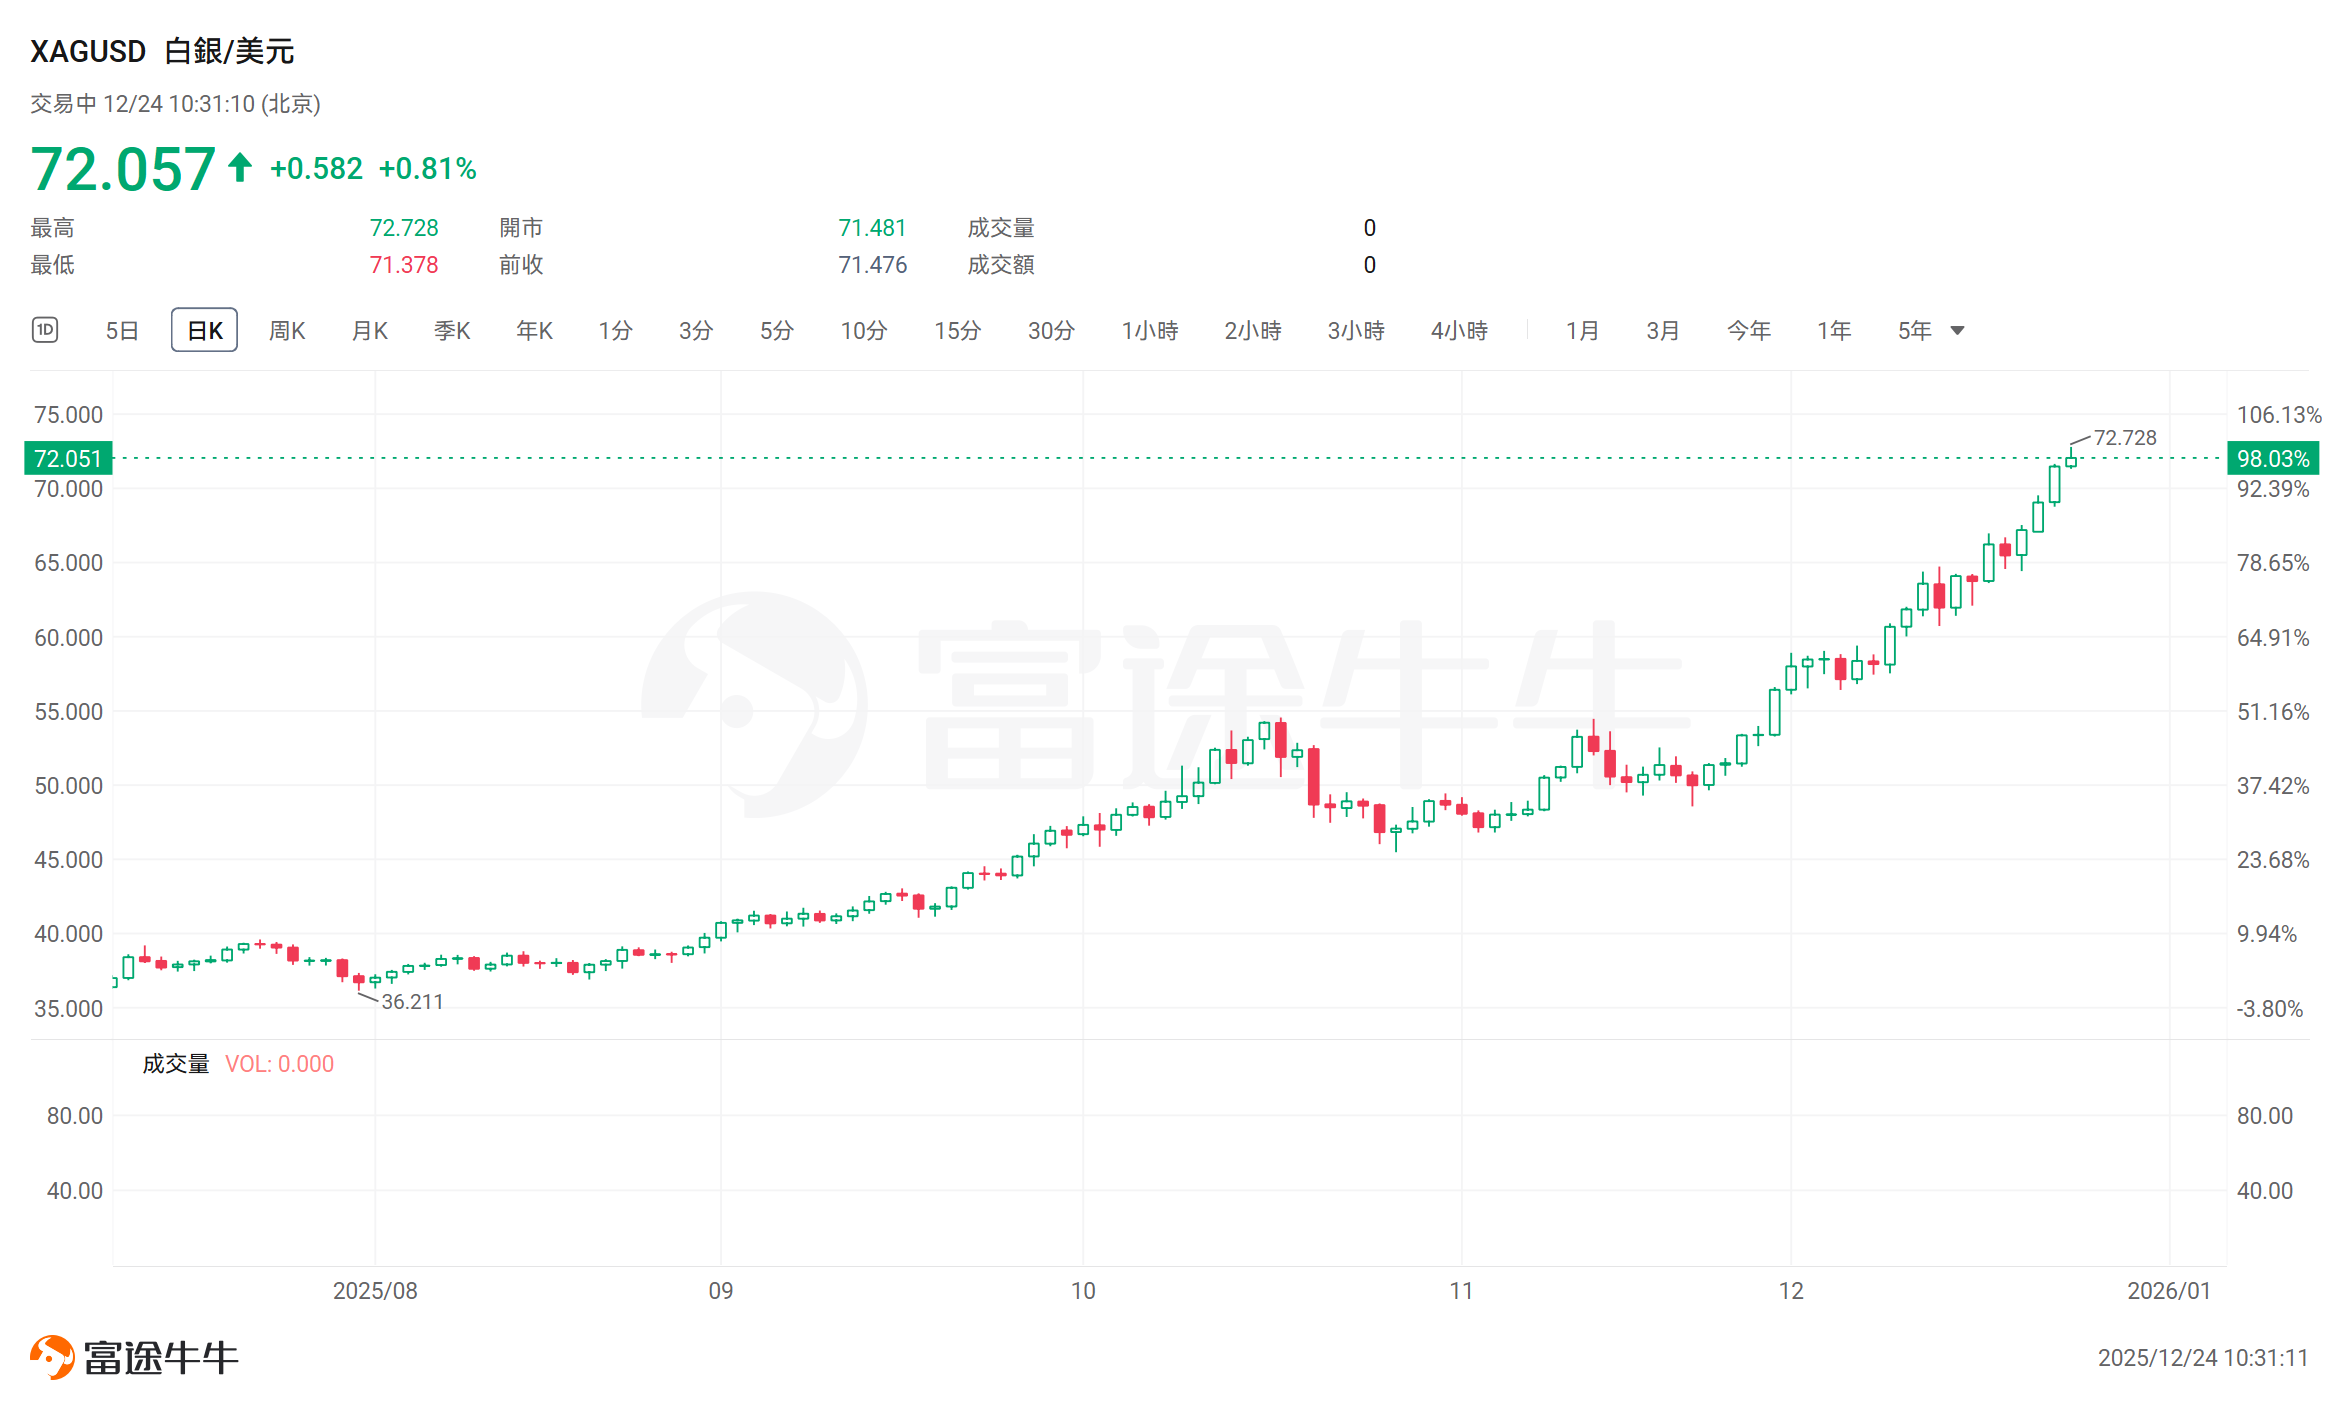Click the Futu bull logo icon
This screenshot has width=2340, height=1408.
click(52, 1357)
